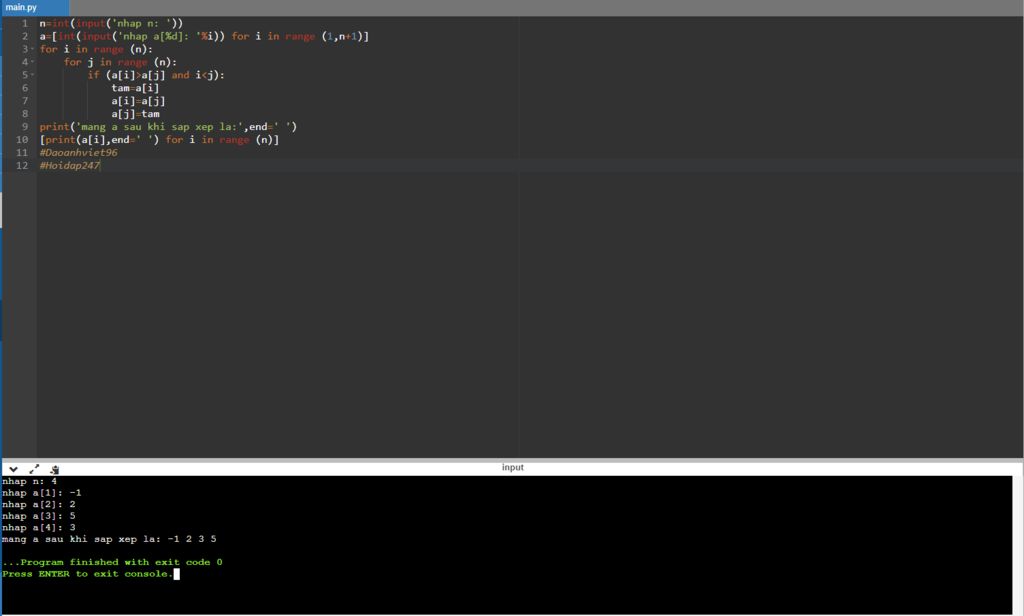Click the 'for j in range (n):' line

click(120, 62)
